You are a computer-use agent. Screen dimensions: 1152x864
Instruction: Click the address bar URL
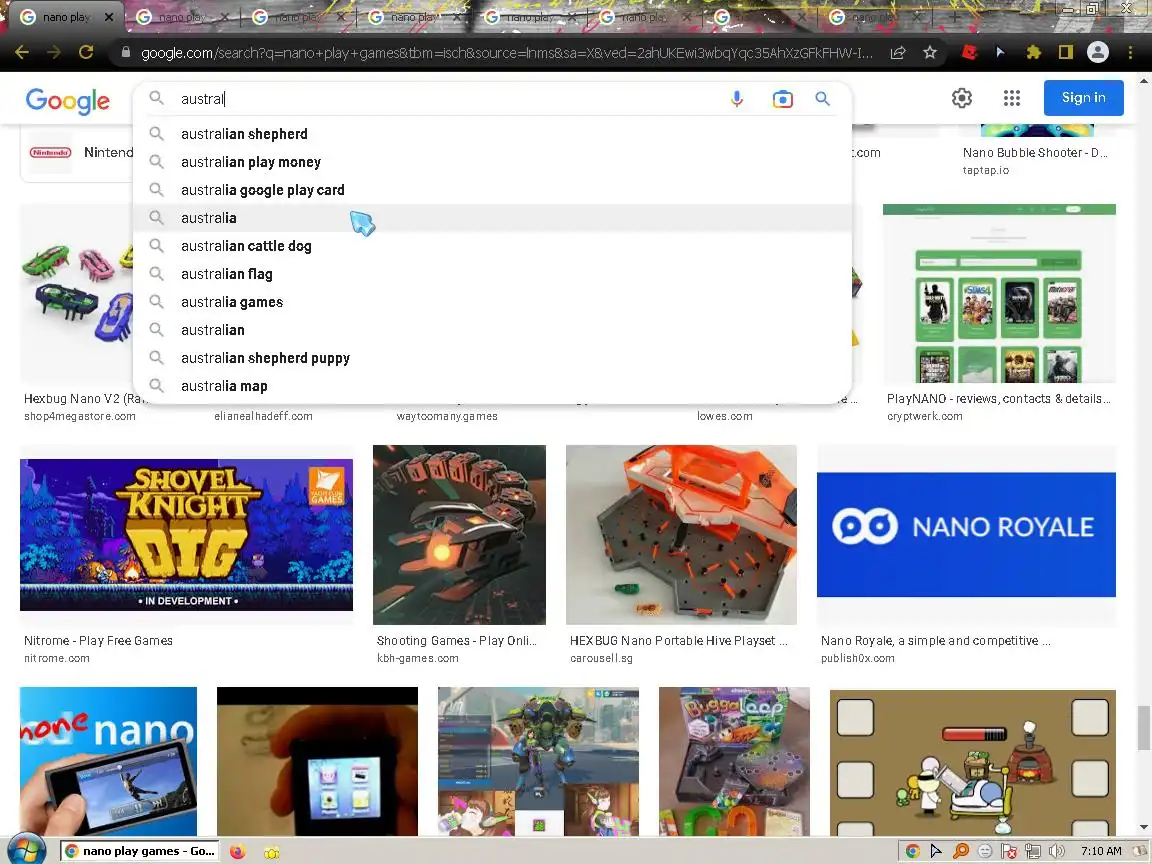tap(507, 53)
